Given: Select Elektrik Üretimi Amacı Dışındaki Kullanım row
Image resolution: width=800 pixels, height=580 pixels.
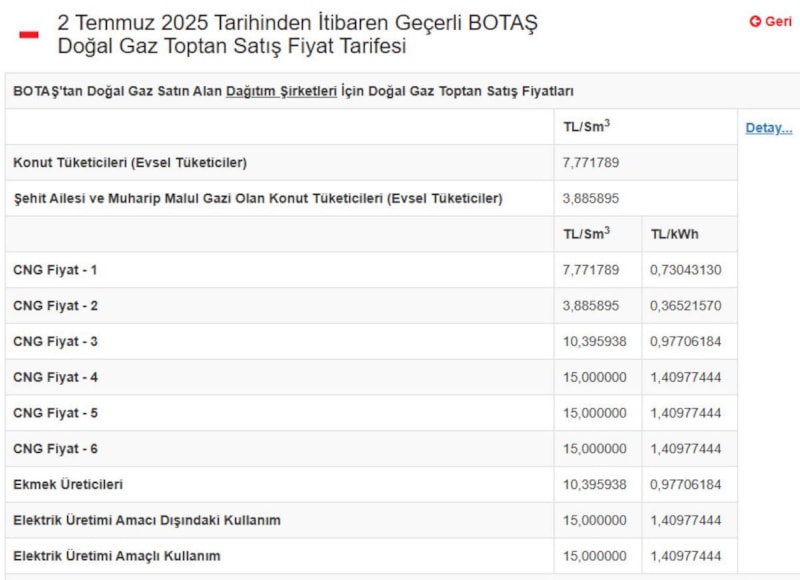Looking at the screenshot, I should (x=147, y=520).
